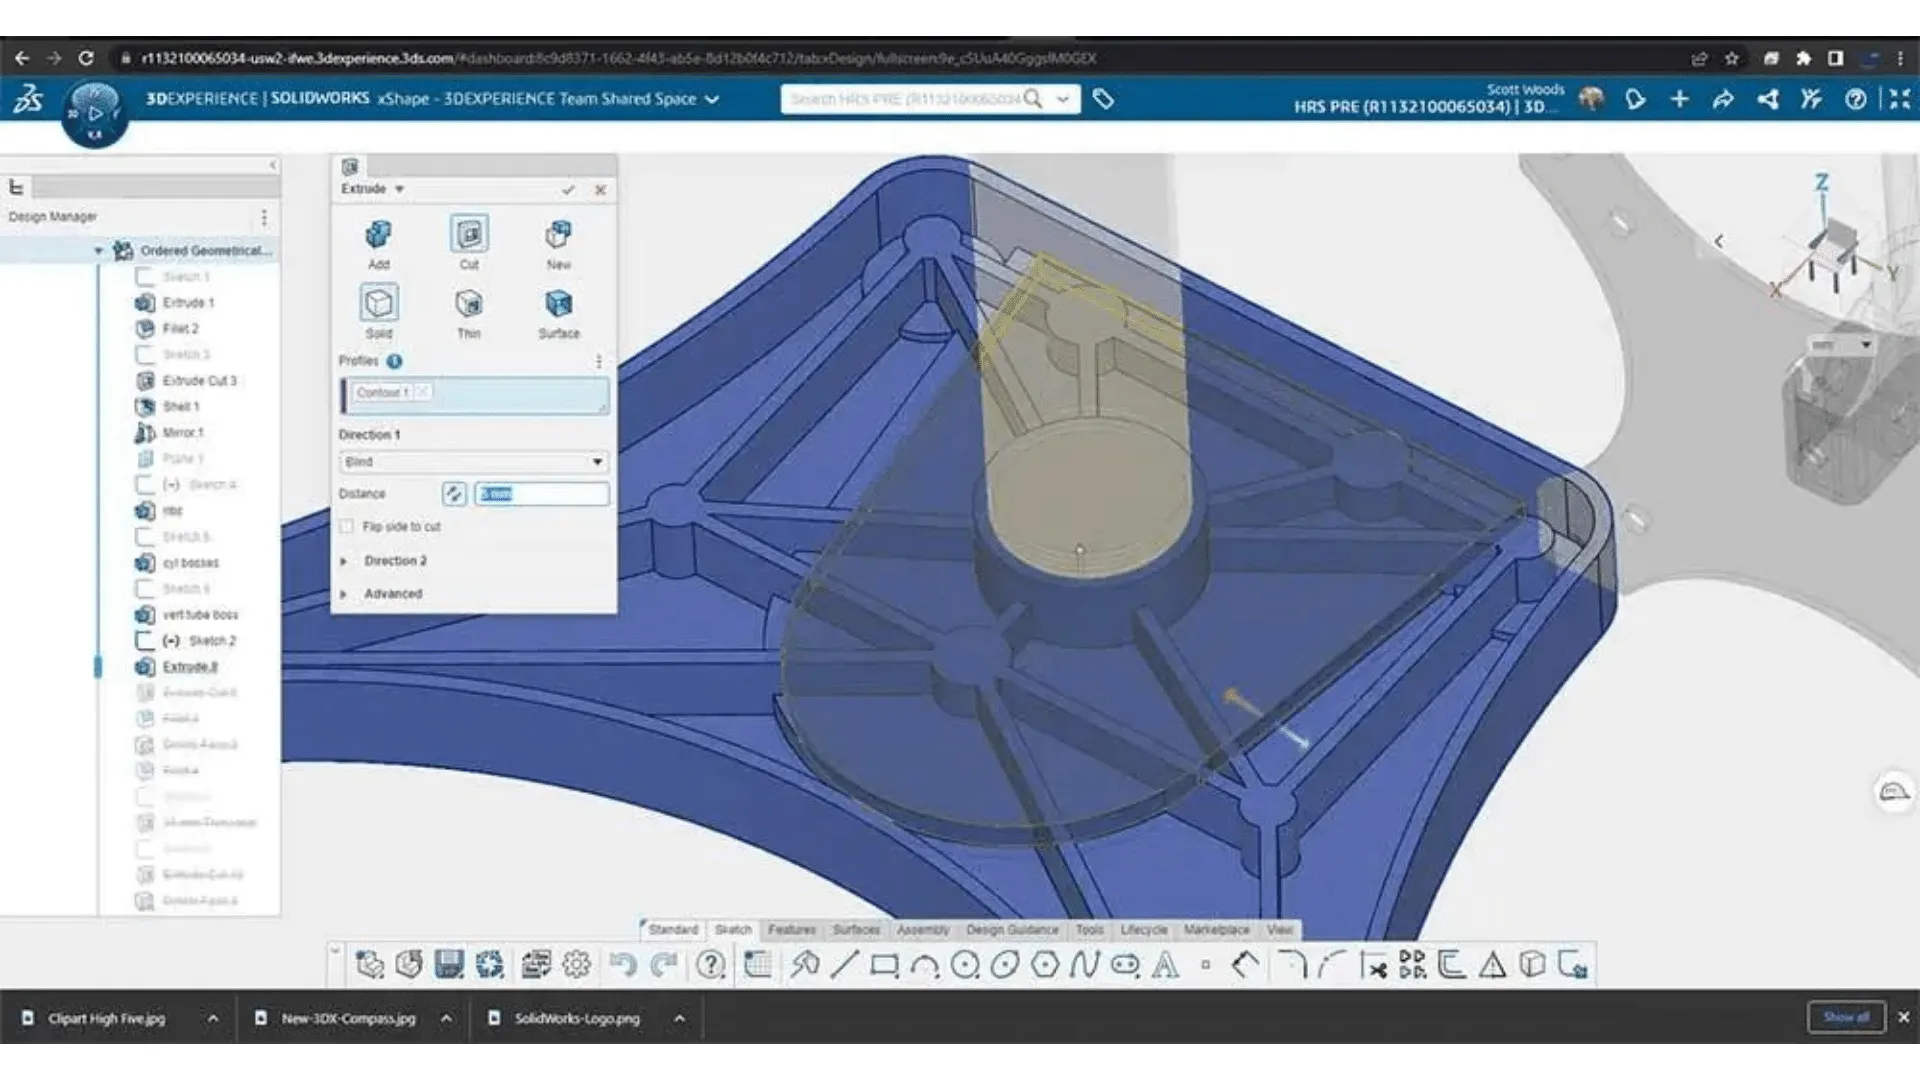Click the top search field
Image resolution: width=1920 pixels, height=1080 pixels.
[x=905, y=99]
